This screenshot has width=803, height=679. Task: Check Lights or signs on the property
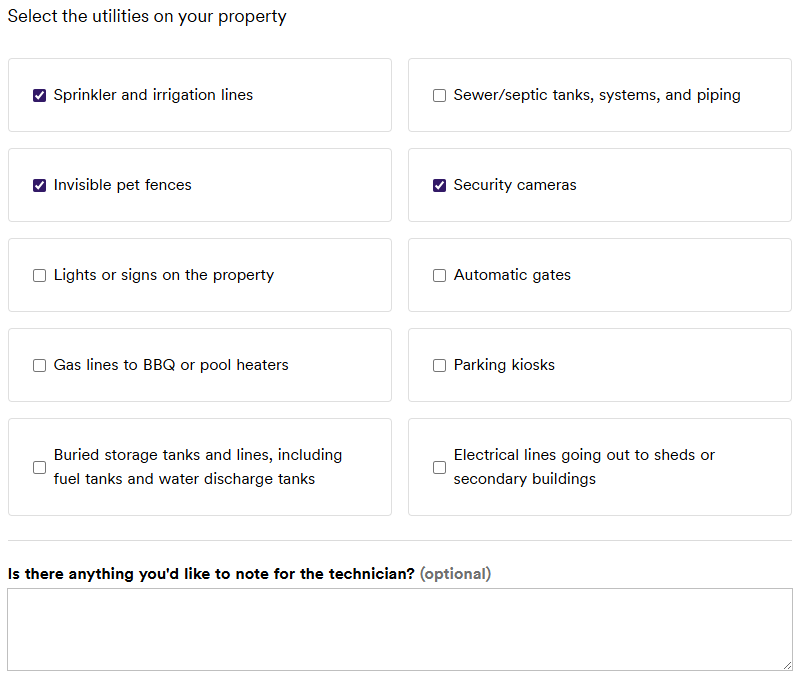[39, 275]
